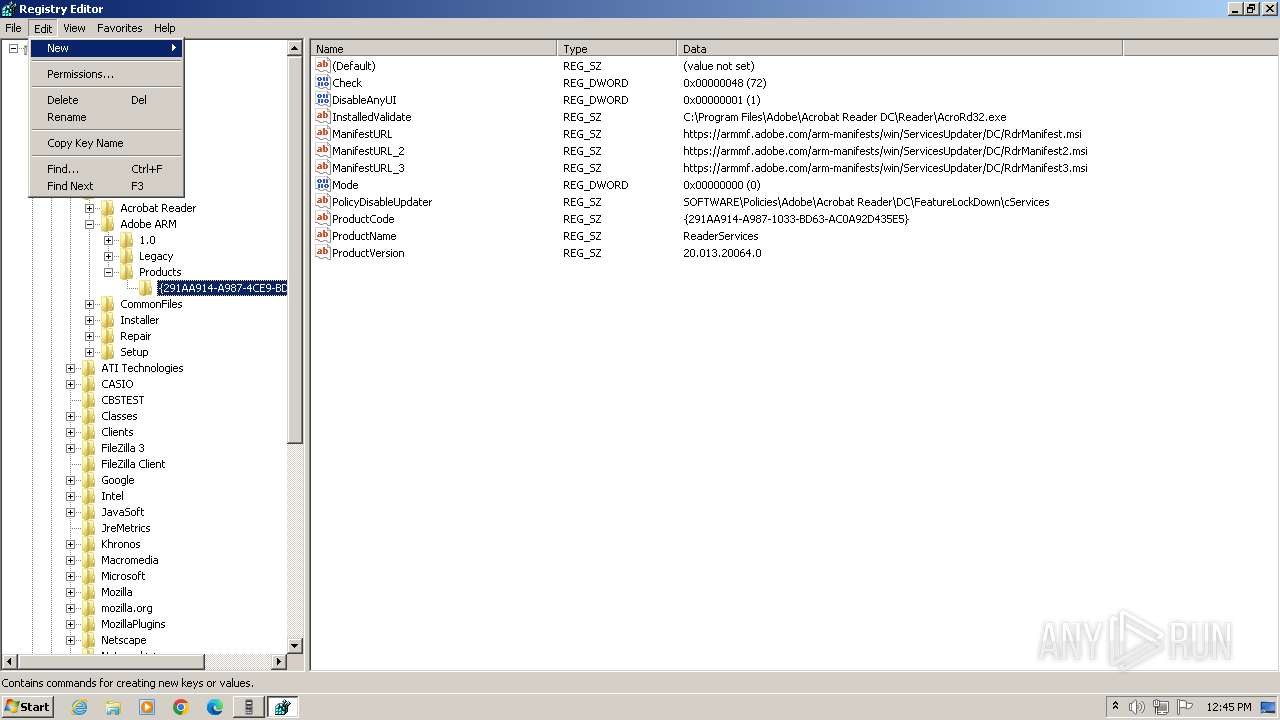The width and height of the screenshot is (1280, 720).
Task: Choose Delete in the Edit menu
Action: (x=106, y=100)
